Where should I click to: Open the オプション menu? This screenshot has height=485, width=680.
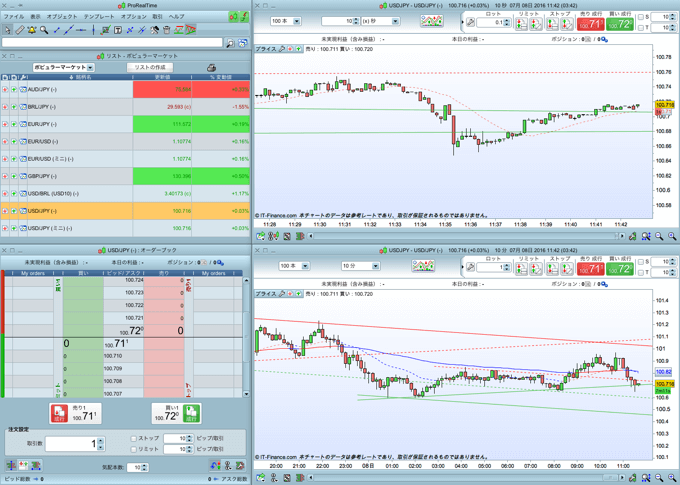point(134,16)
